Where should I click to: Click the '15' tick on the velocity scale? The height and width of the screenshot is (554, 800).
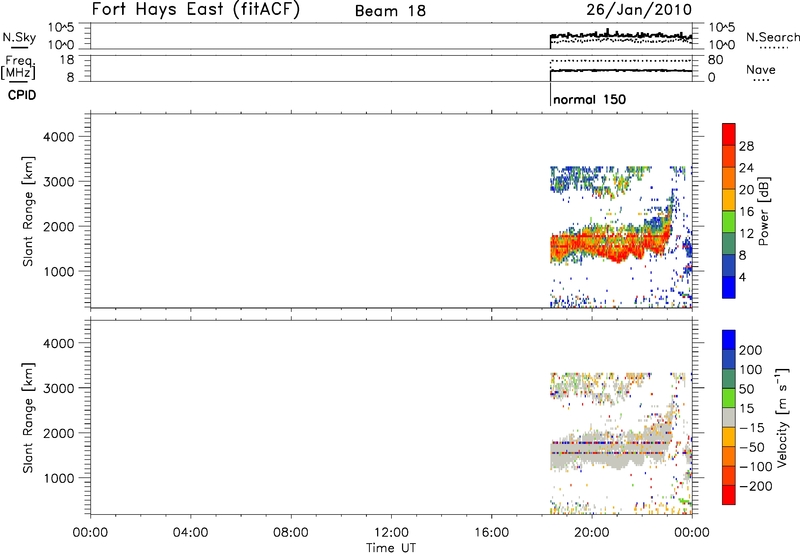pos(746,409)
